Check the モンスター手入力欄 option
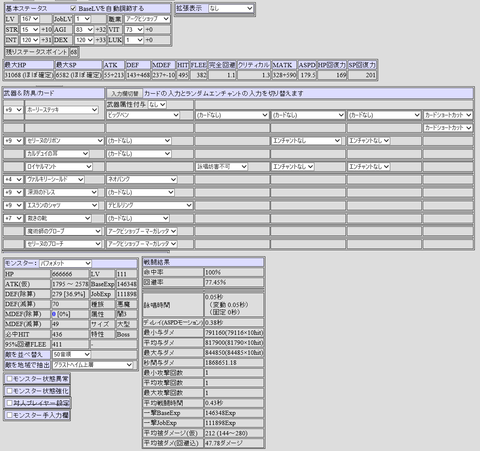This screenshot has height=451, width=480. pyautogui.click(x=9, y=415)
